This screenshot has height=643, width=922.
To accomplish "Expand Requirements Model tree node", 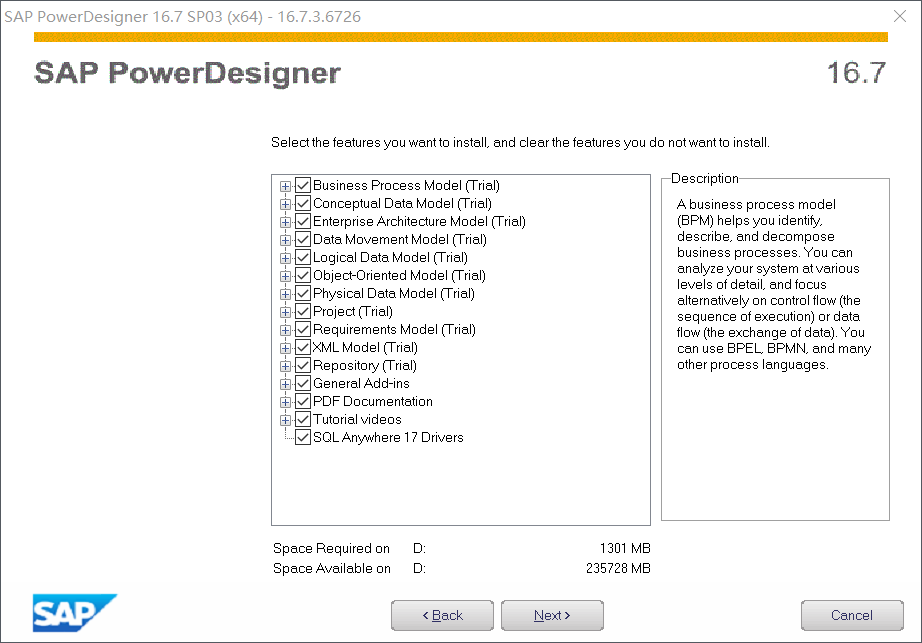I will (x=285, y=330).
